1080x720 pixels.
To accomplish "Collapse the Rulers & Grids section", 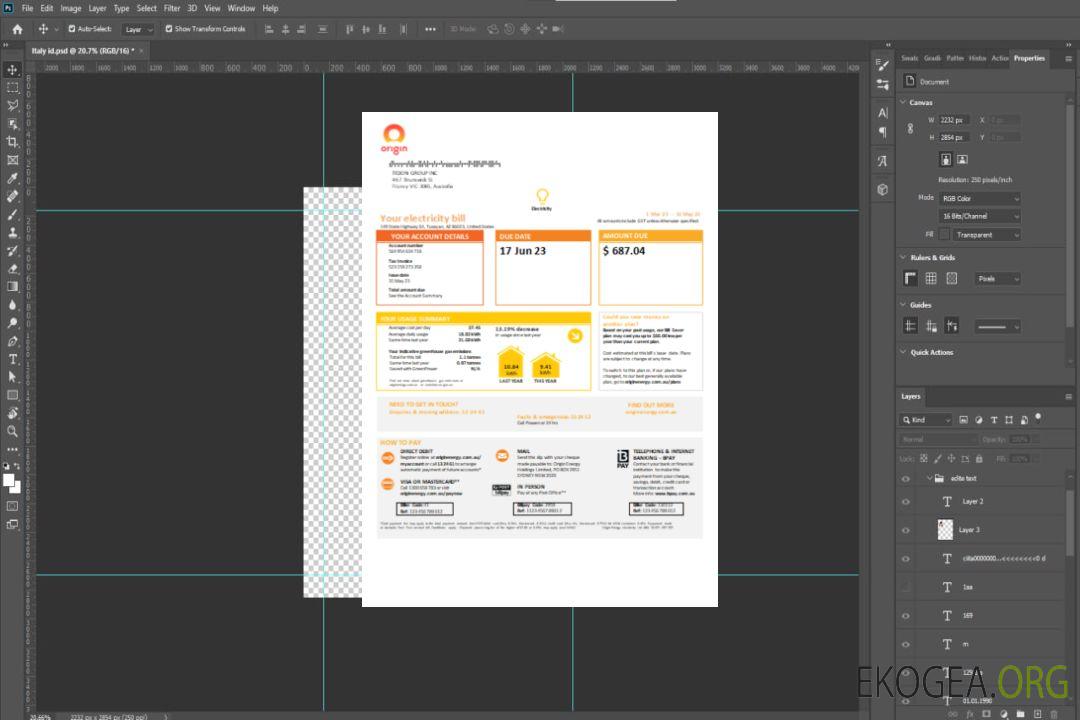I will coord(904,257).
